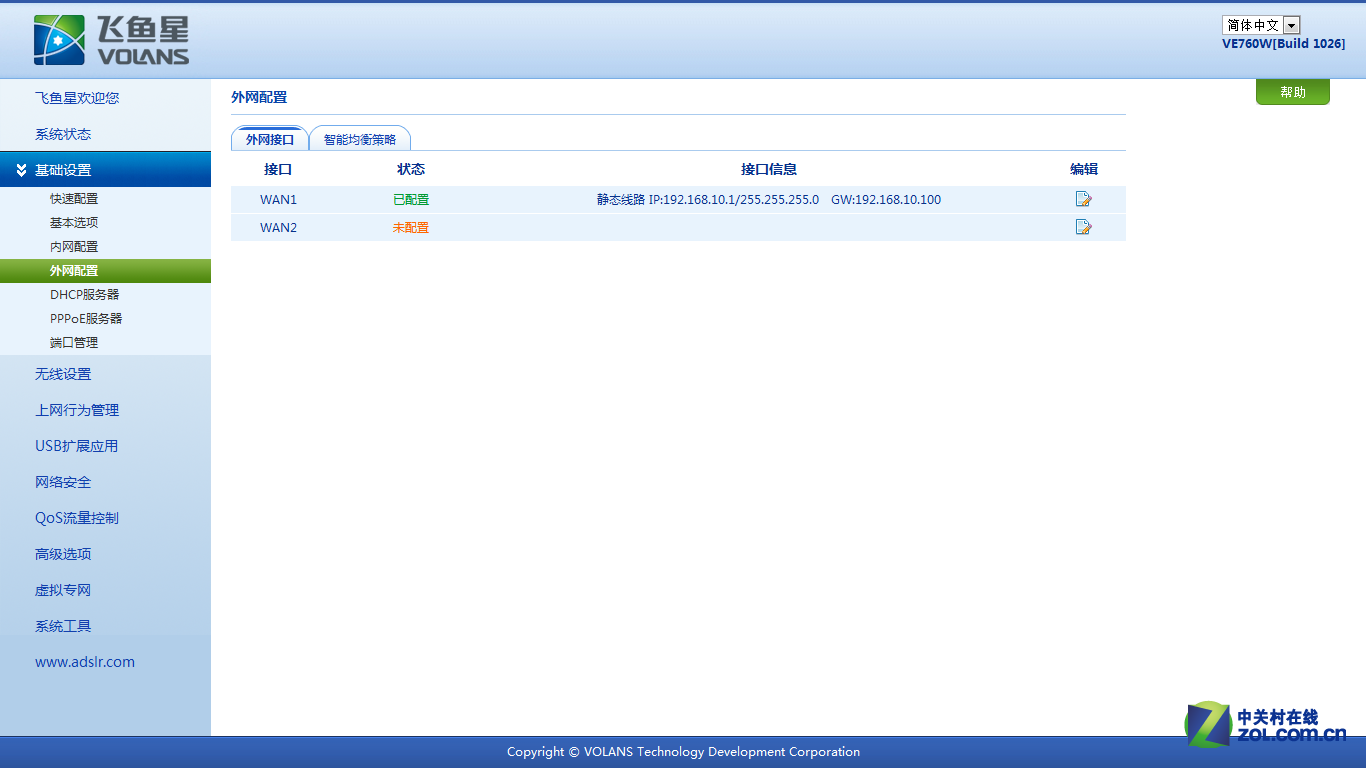The height and width of the screenshot is (768, 1366).
Task: Switch to the 外网接口 tab
Action: 270,139
